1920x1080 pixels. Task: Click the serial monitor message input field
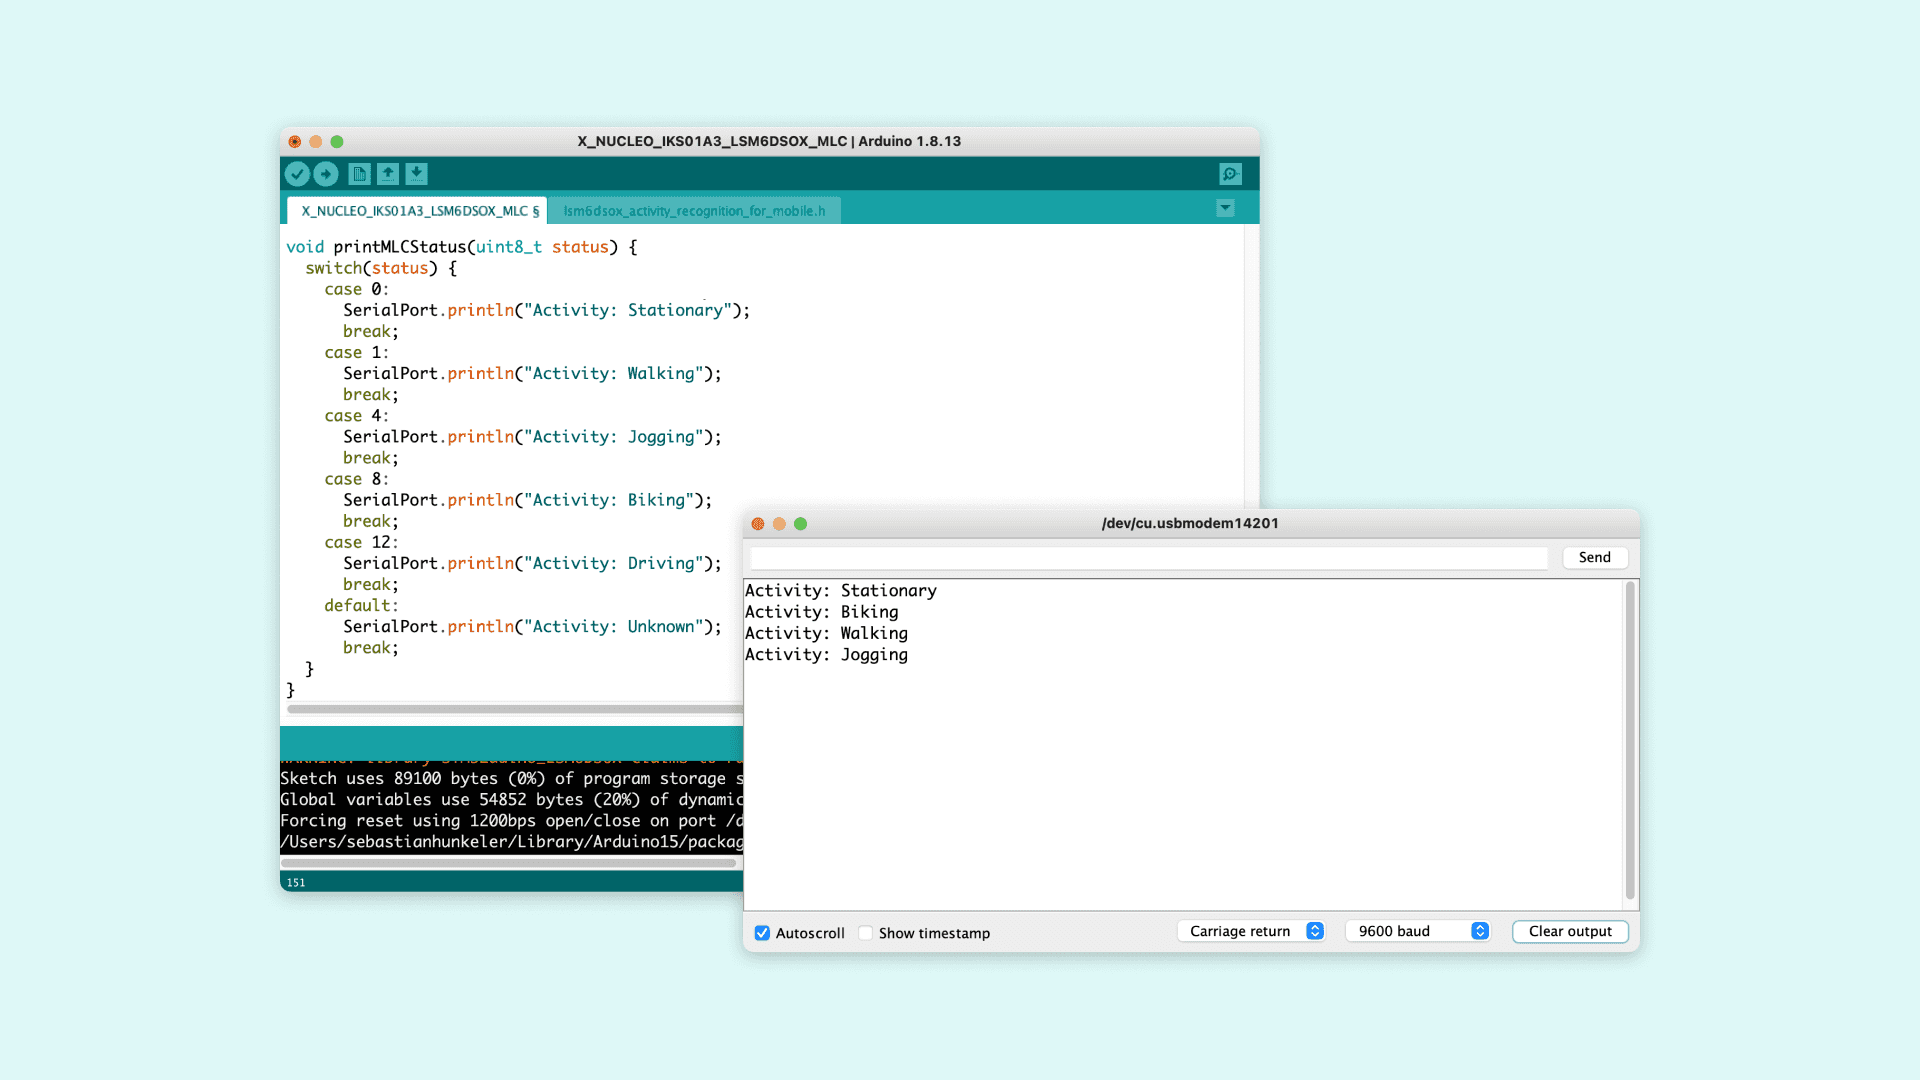(x=1148, y=558)
